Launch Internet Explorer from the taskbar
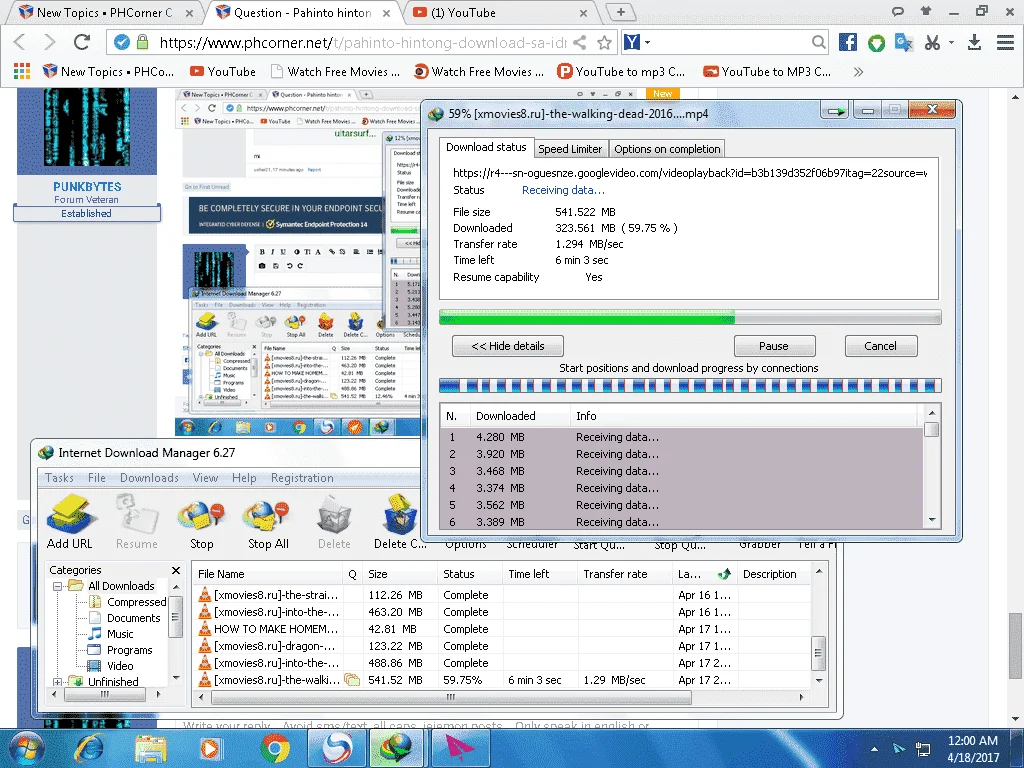1024x768 pixels. [88, 748]
